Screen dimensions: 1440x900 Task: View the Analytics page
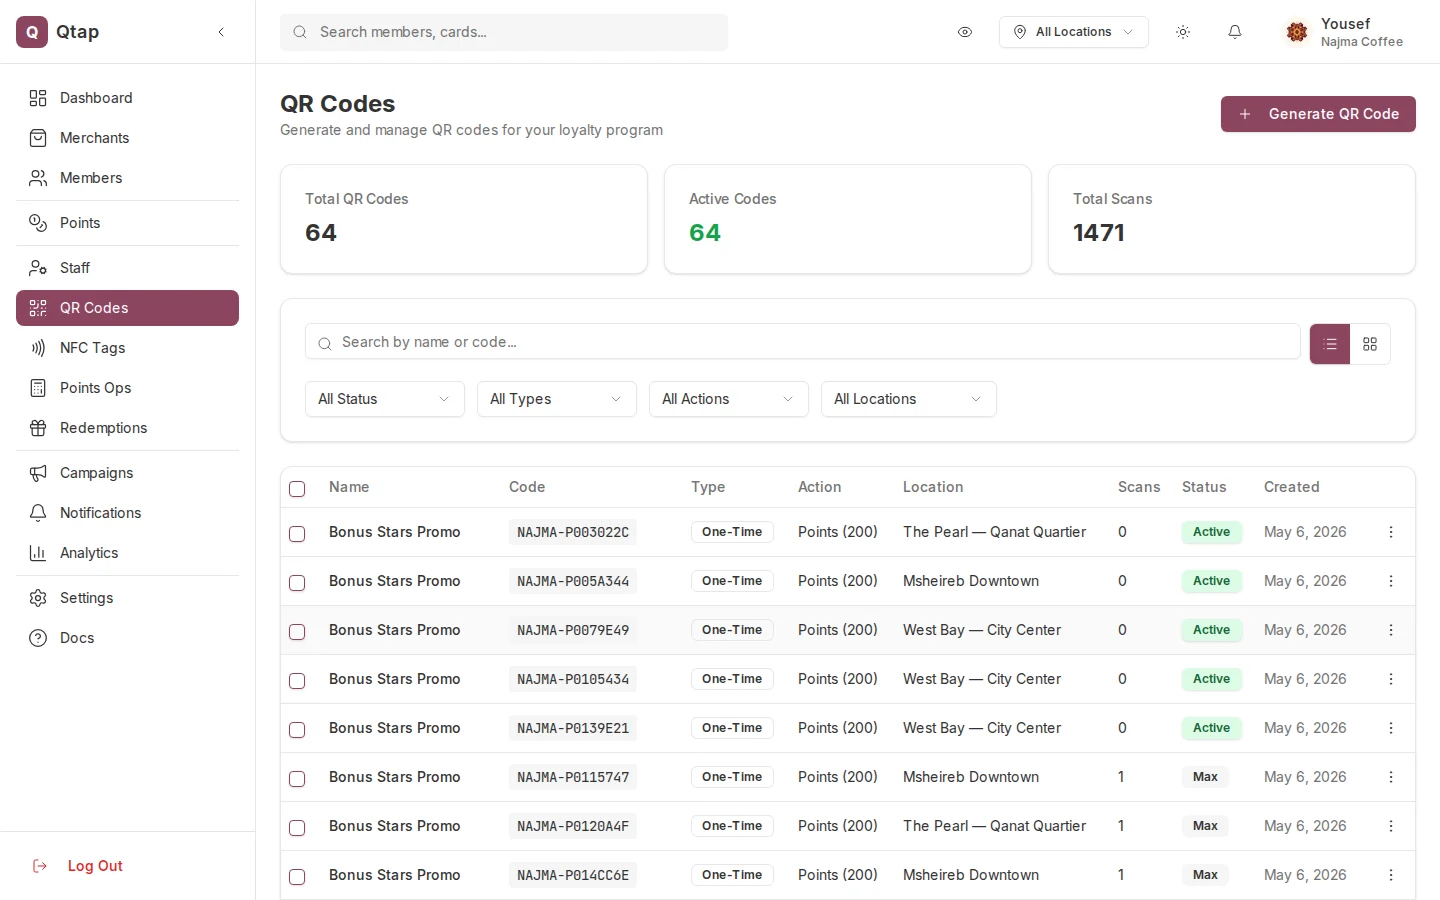click(127, 553)
